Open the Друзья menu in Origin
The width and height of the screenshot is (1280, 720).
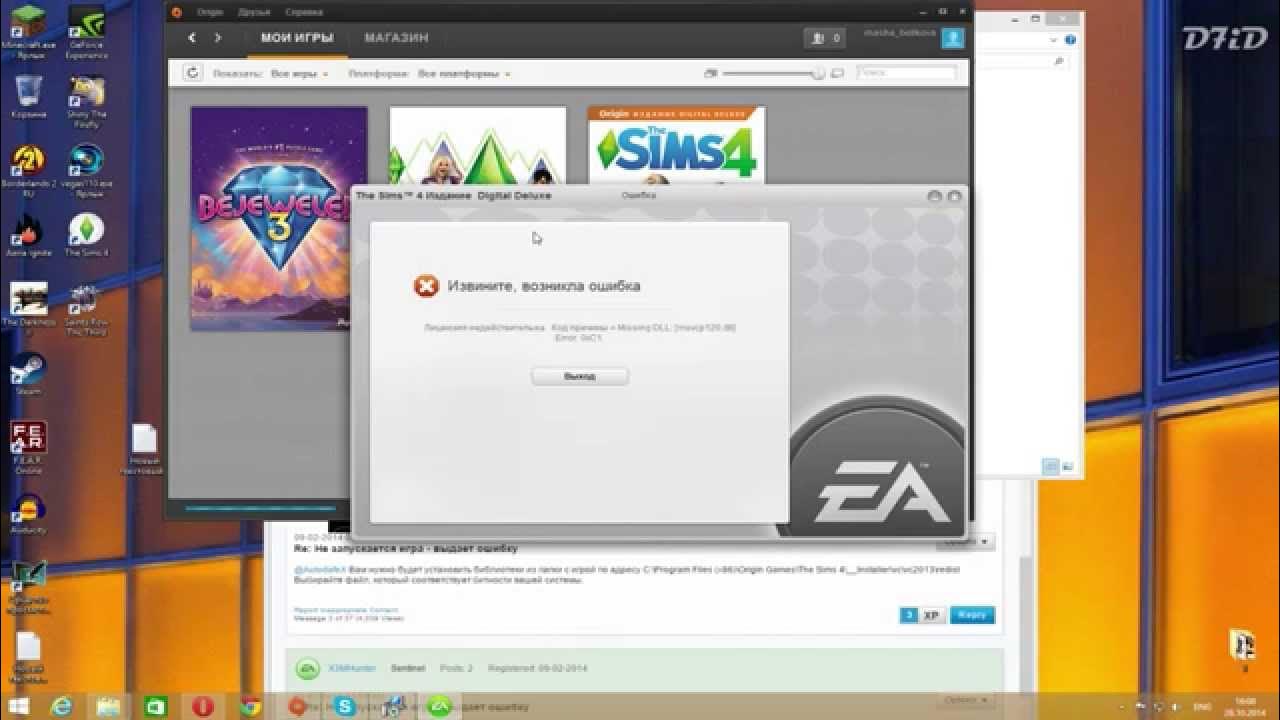click(x=254, y=12)
